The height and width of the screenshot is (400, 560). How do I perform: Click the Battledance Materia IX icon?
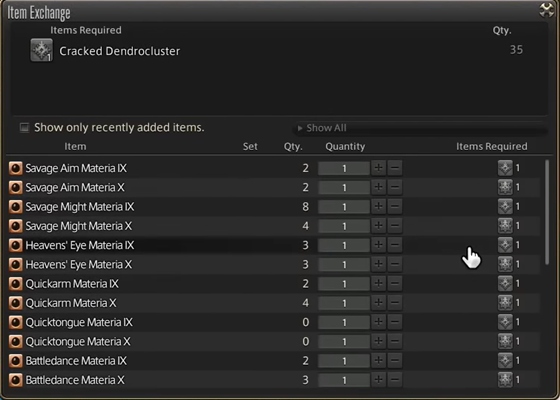tap(15, 361)
